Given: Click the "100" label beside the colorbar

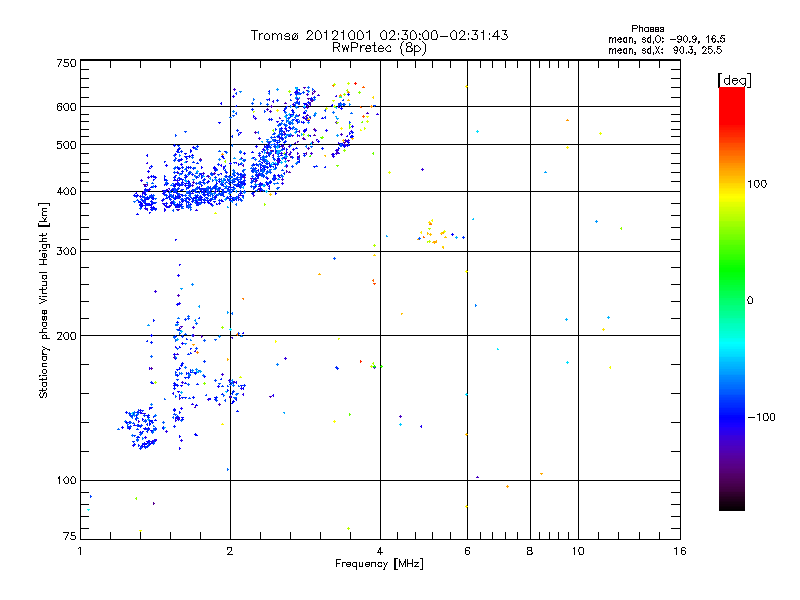Looking at the screenshot, I should coord(757,184).
